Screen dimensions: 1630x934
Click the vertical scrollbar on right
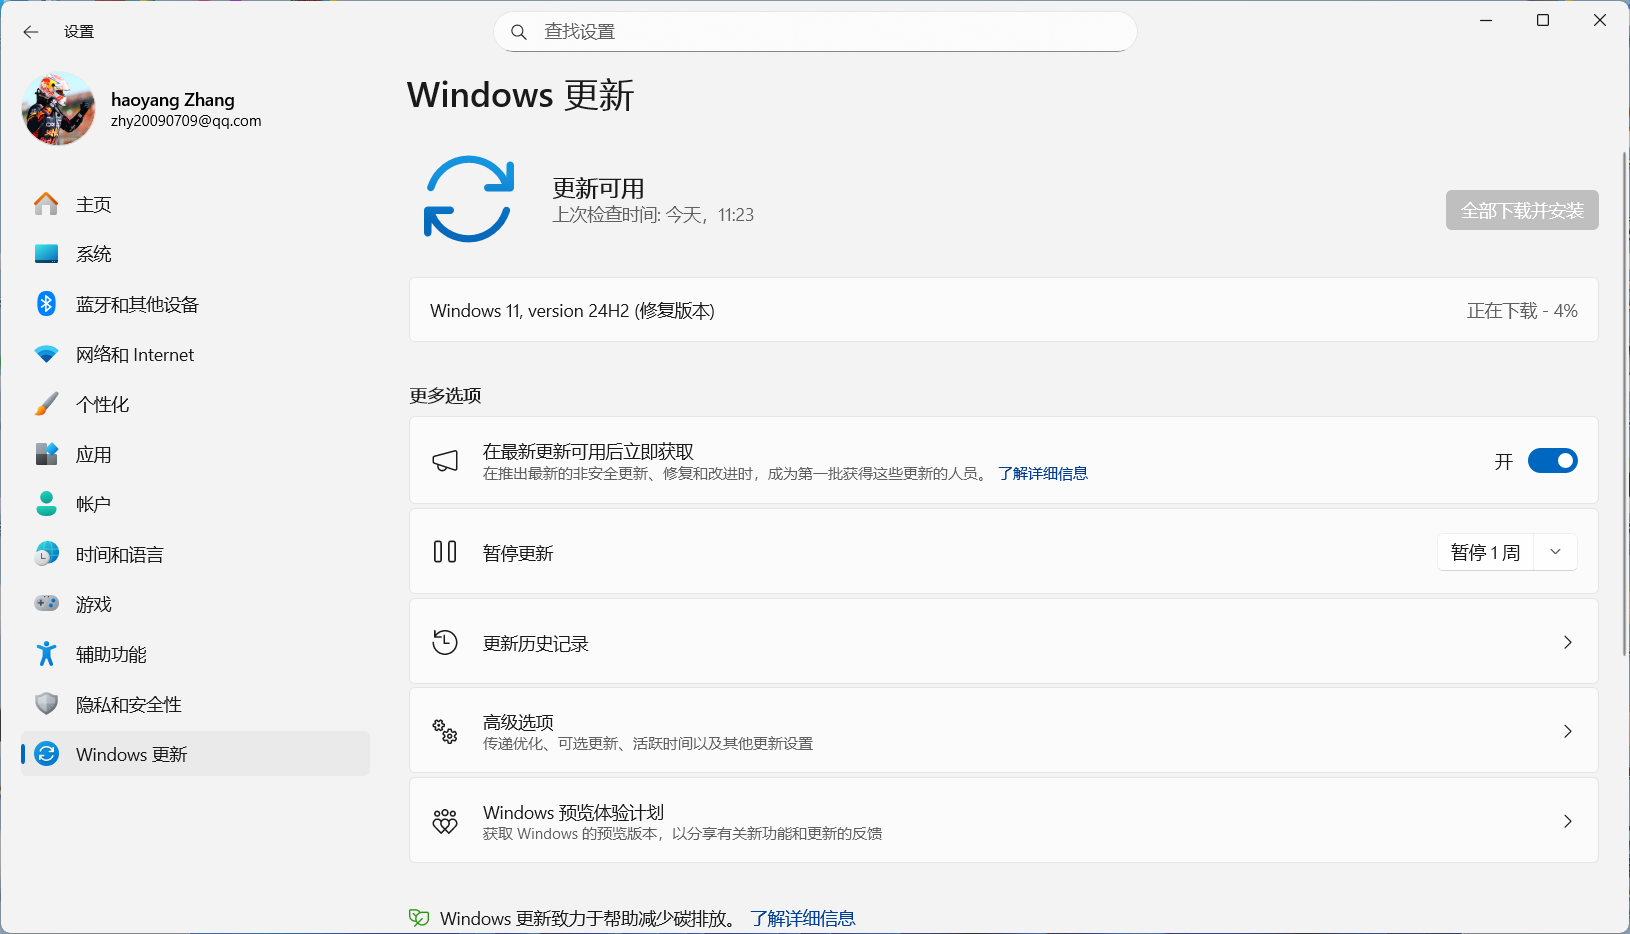[1624, 404]
